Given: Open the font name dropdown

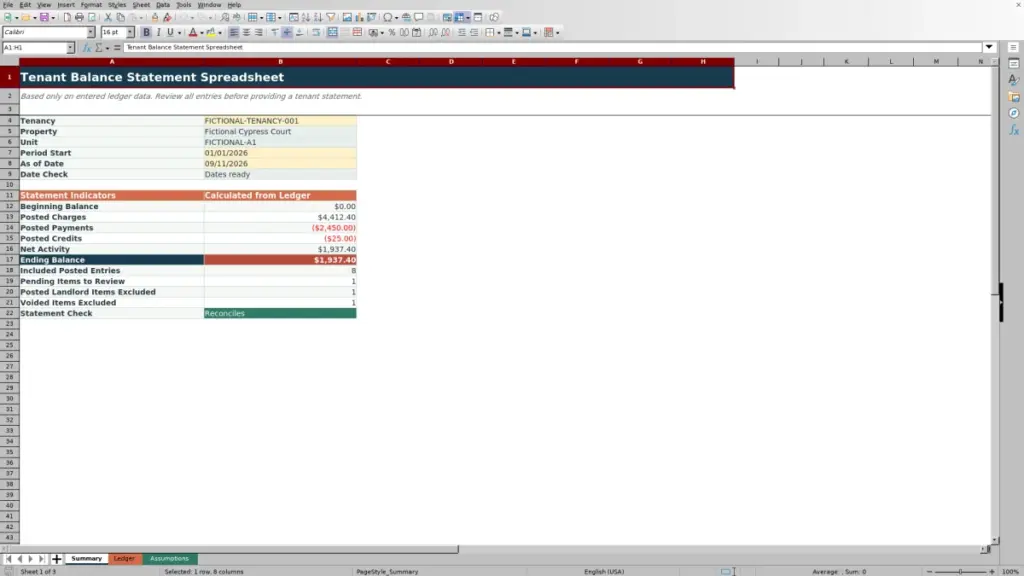Looking at the screenshot, I should pos(91,32).
